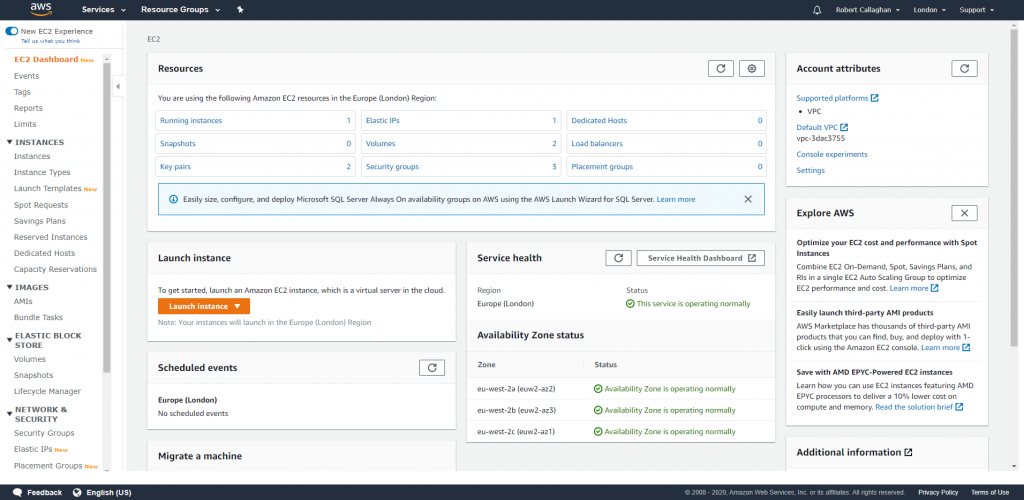Open Reserved Instances in the sidebar
This screenshot has height=500, width=1024.
click(50, 237)
